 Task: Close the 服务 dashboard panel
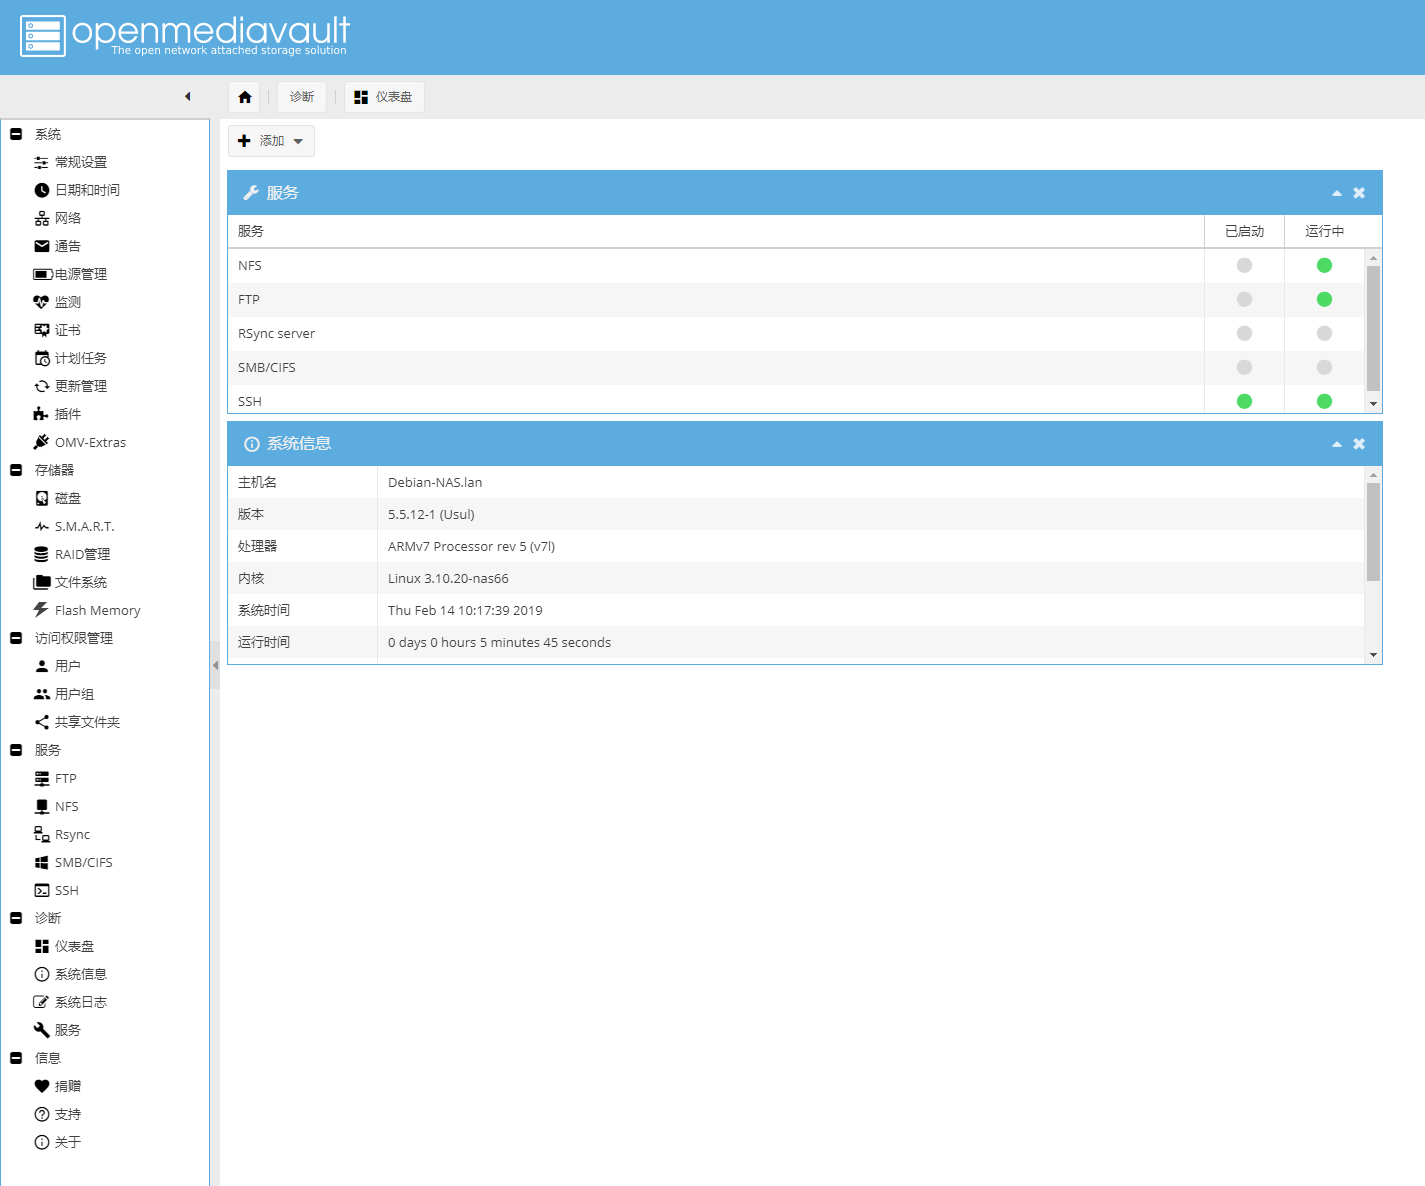pos(1359,193)
